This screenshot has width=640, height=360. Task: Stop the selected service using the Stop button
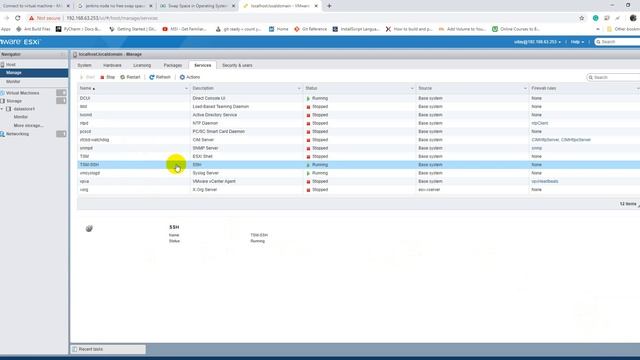pos(108,77)
